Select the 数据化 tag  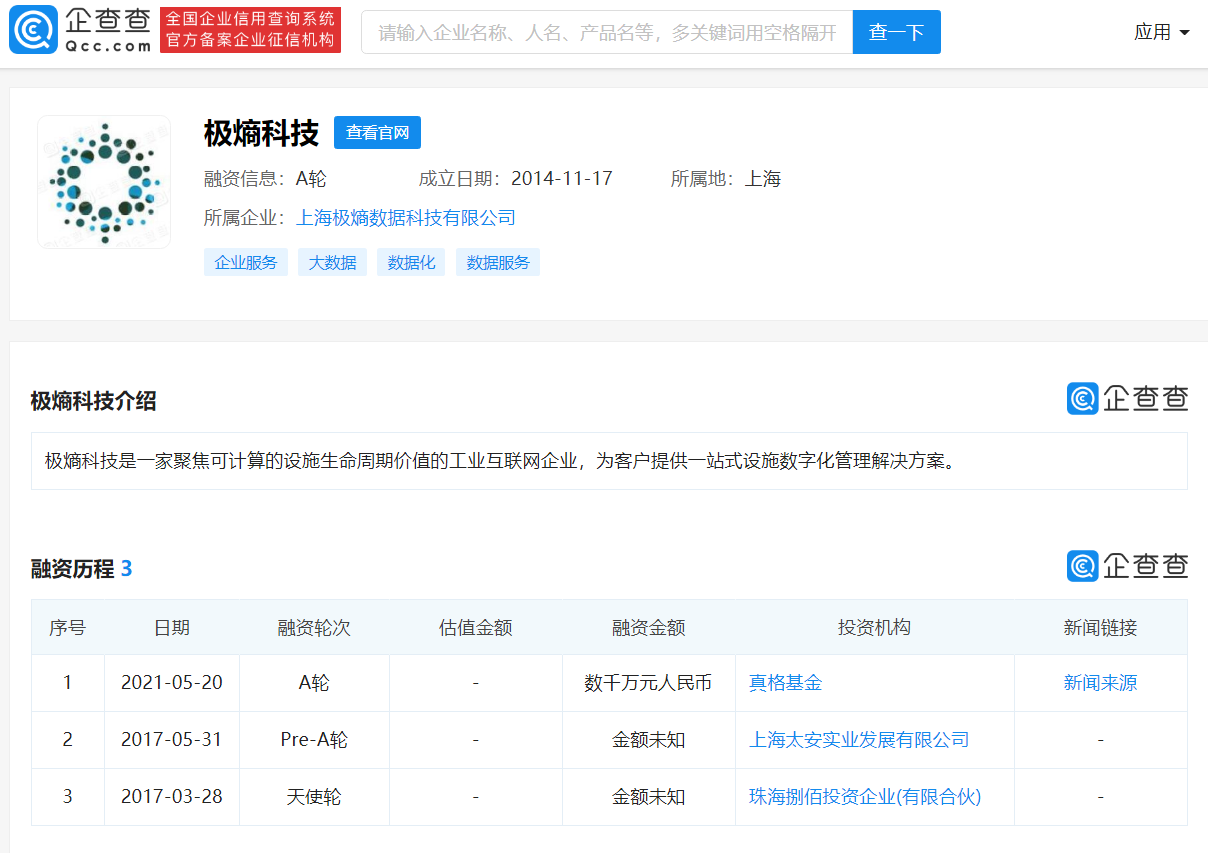411,262
